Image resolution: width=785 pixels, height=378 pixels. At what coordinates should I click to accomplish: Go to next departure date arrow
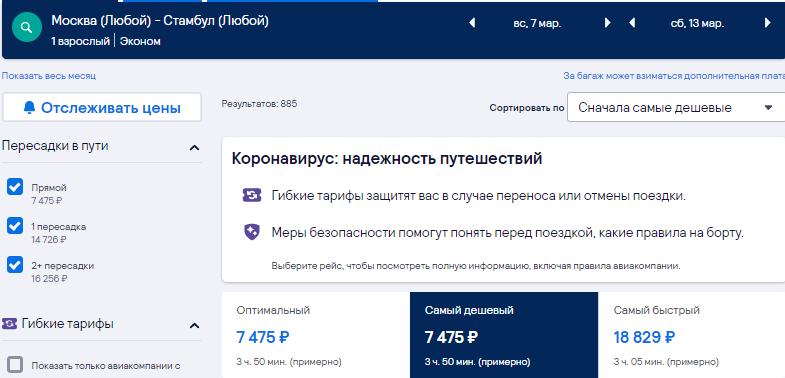pyautogui.click(x=607, y=23)
